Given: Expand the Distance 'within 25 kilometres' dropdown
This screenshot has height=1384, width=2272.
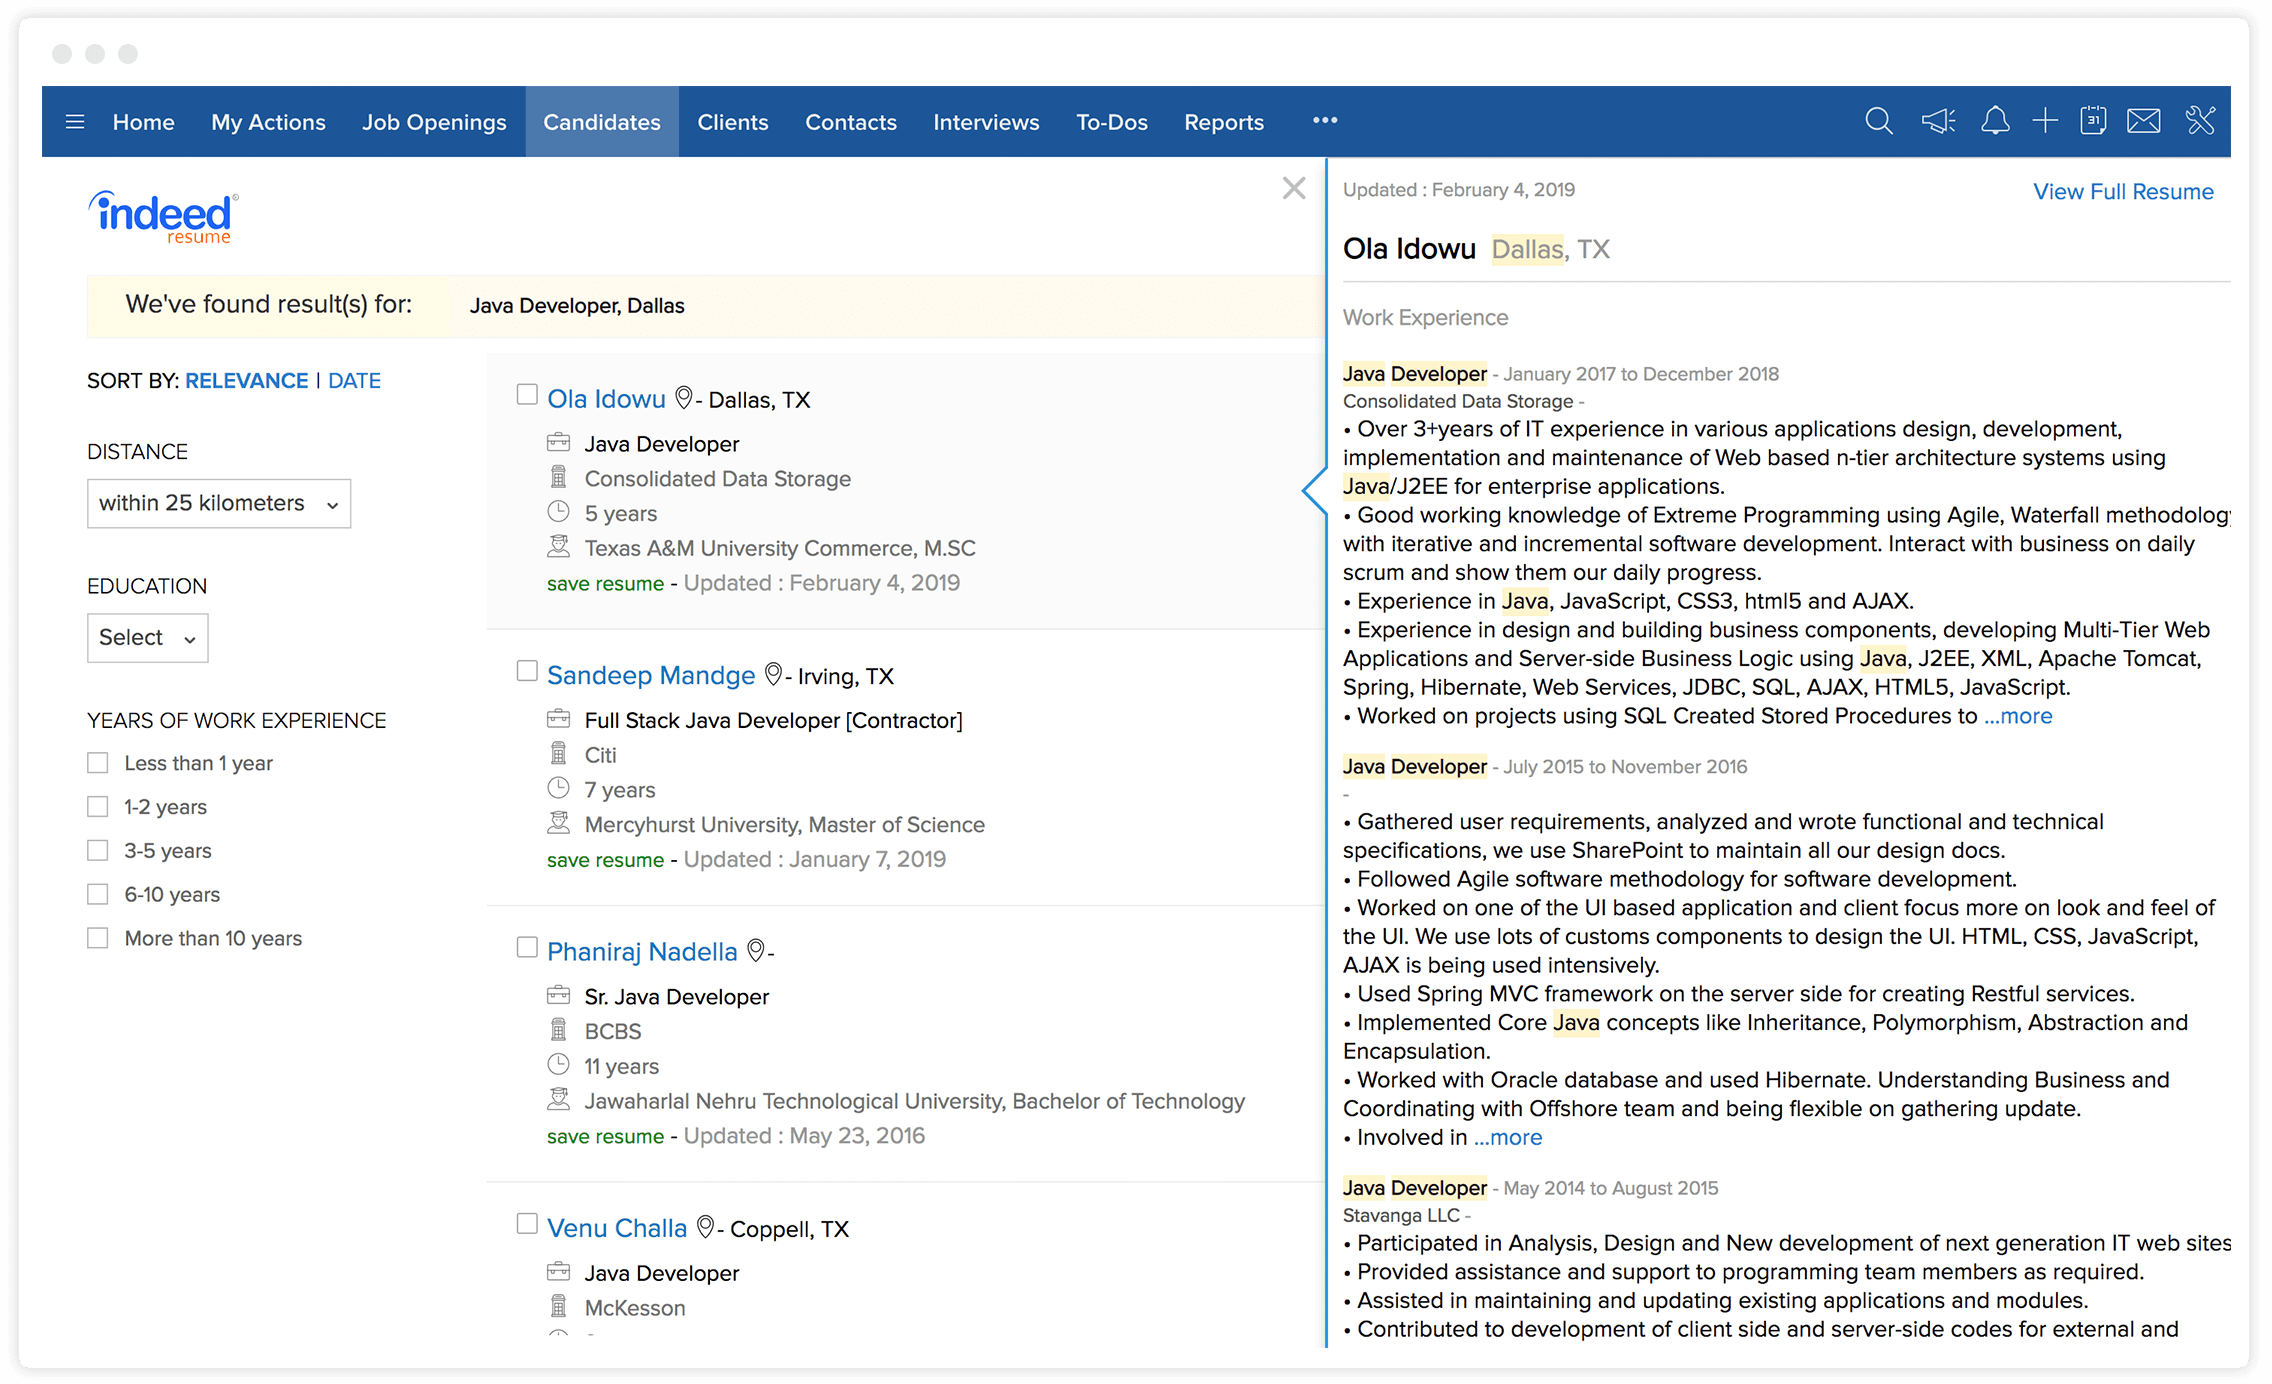Looking at the screenshot, I should [x=219, y=501].
